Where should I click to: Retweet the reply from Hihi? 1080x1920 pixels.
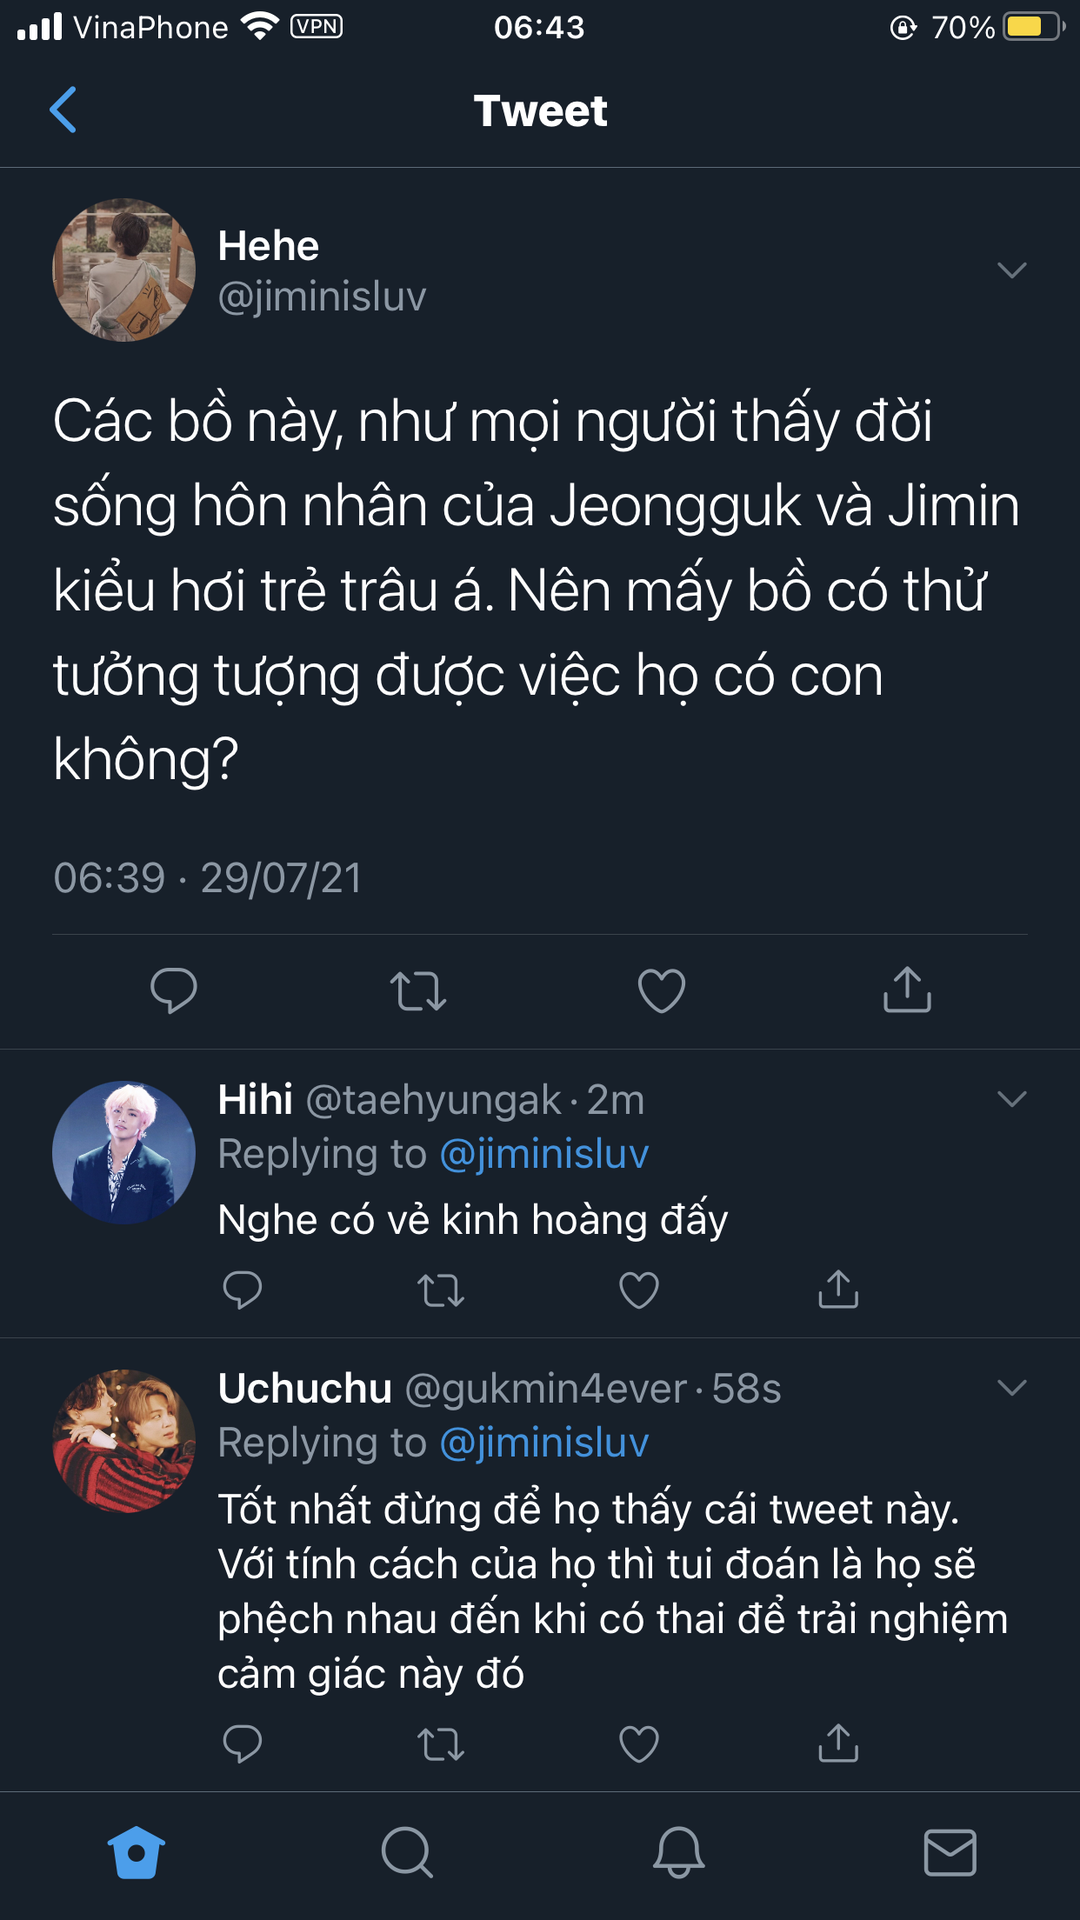(x=441, y=1290)
